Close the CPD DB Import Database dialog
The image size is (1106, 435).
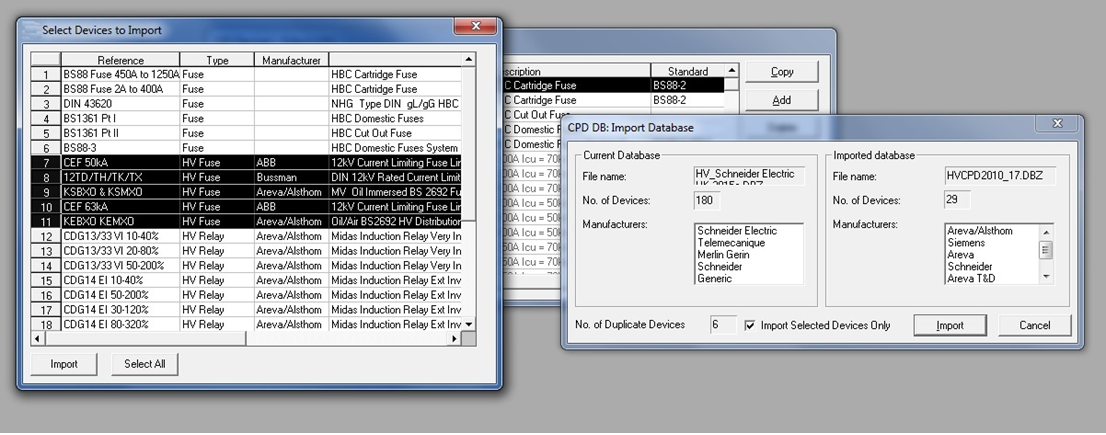click(1057, 123)
